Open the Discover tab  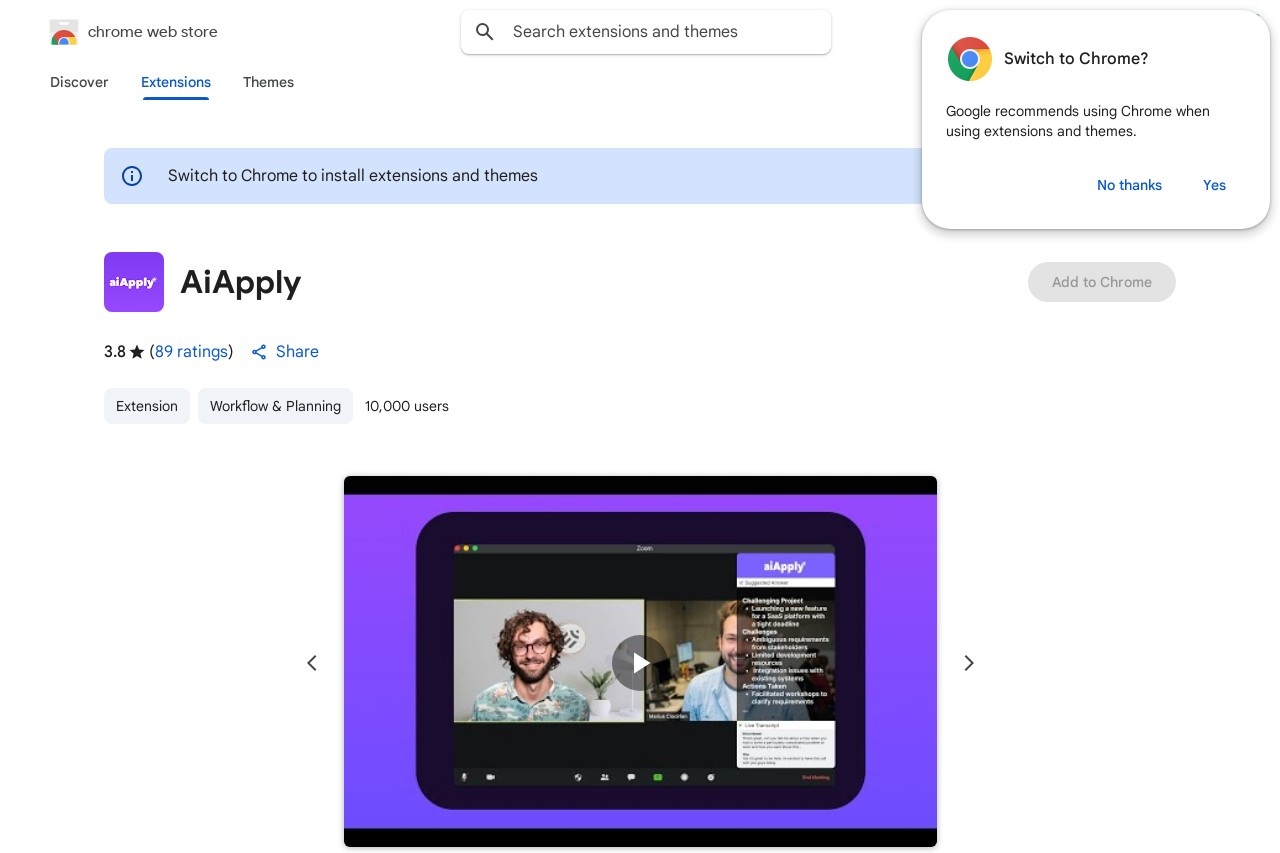click(79, 82)
